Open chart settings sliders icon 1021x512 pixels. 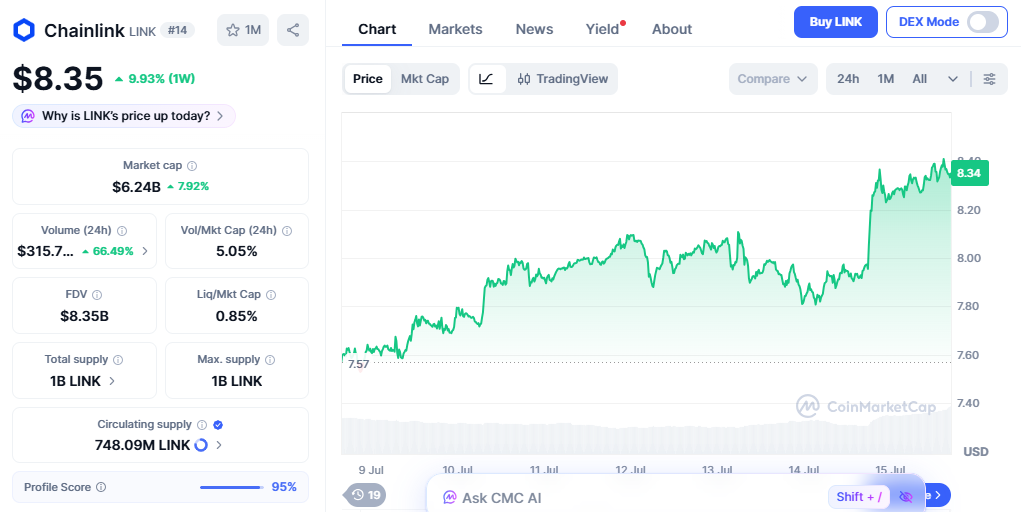tap(990, 79)
